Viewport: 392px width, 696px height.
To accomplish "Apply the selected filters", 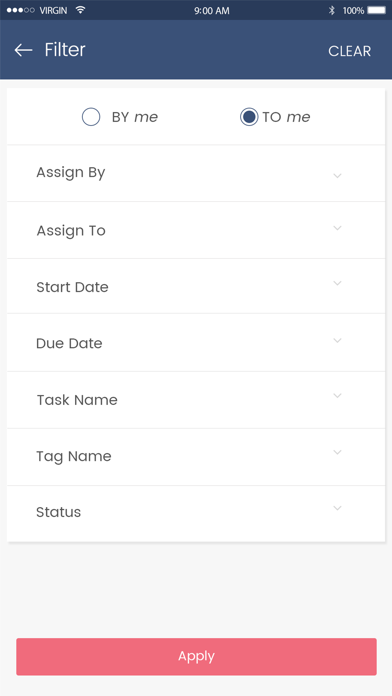I will 196,656.
